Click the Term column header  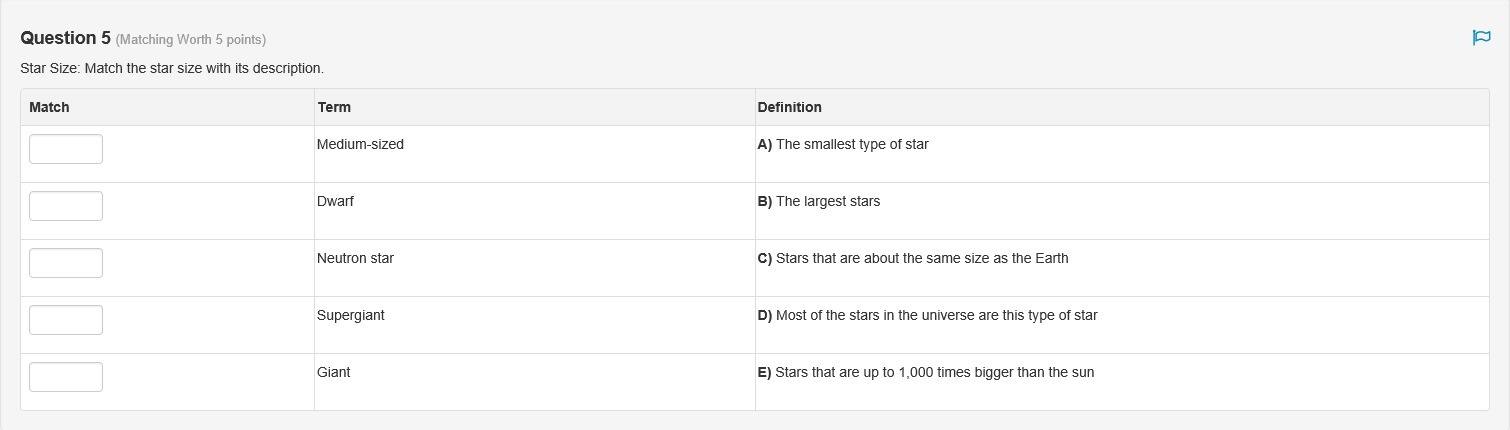click(334, 107)
